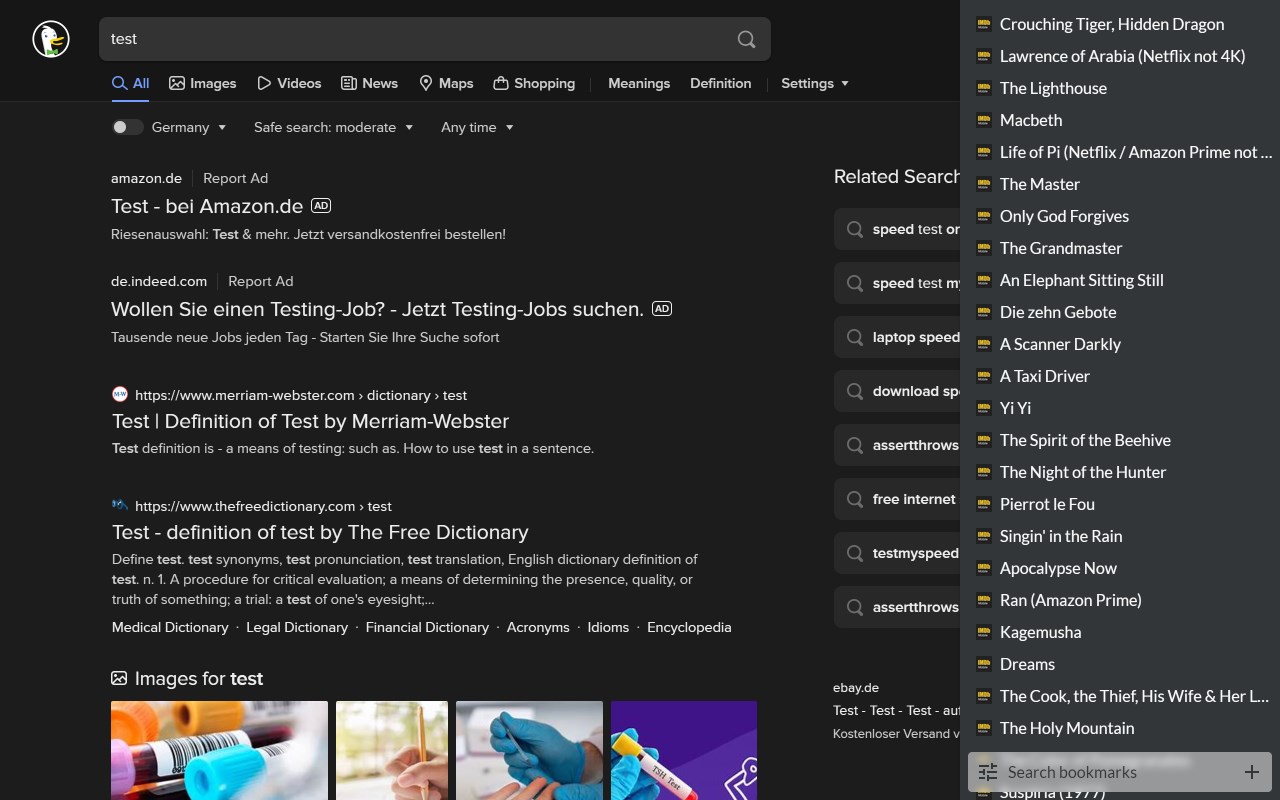Click magnifier icon beside laptop speed suggestion

(855, 337)
